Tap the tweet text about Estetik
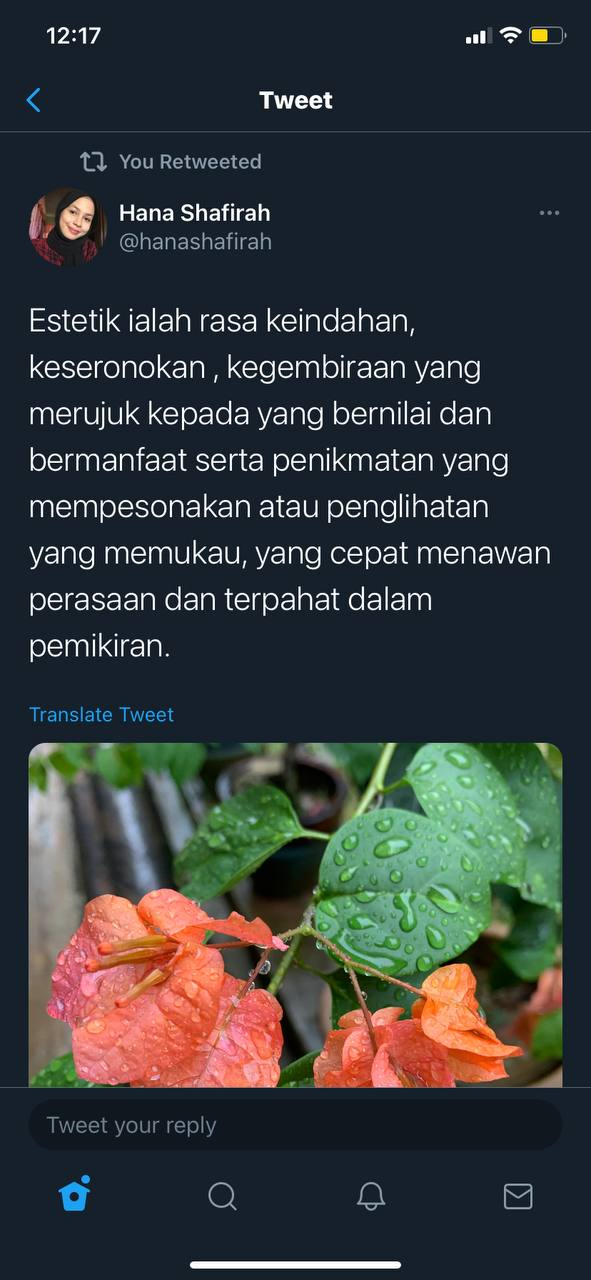The height and width of the screenshot is (1280, 591). click(290, 483)
